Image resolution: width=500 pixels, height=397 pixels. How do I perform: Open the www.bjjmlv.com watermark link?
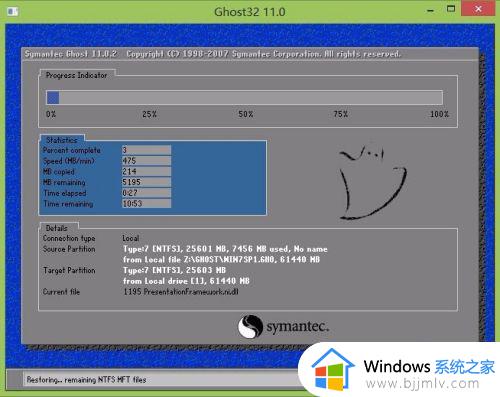pyautogui.click(x=422, y=384)
